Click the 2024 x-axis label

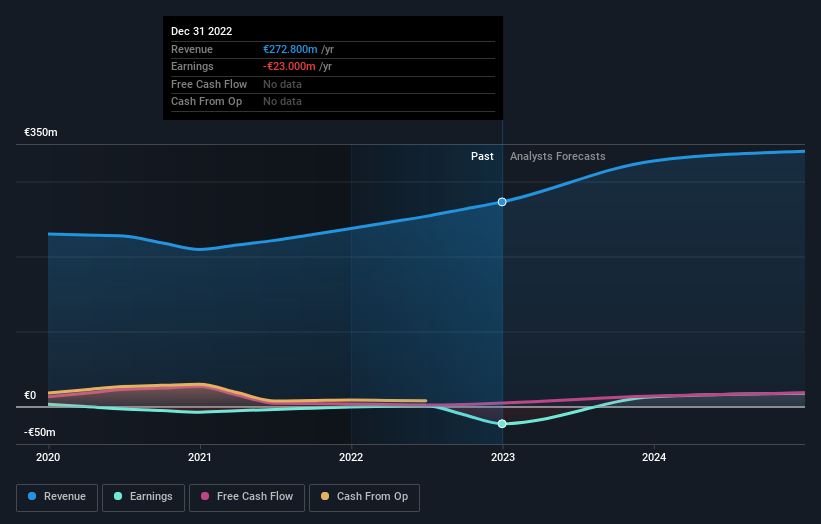(x=654, y=458)
